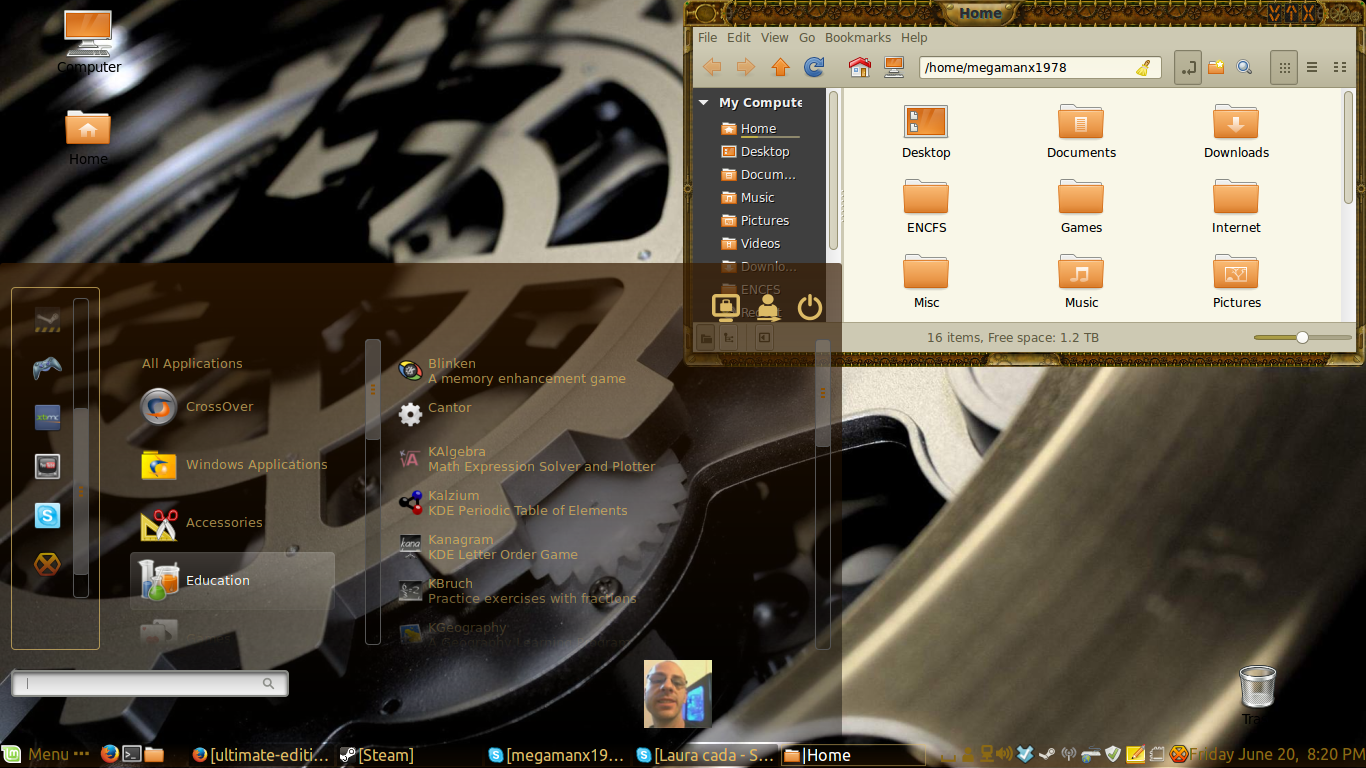Select the Education category
1366x768 pixels.
pyautogui.click(x=232, y=581)
